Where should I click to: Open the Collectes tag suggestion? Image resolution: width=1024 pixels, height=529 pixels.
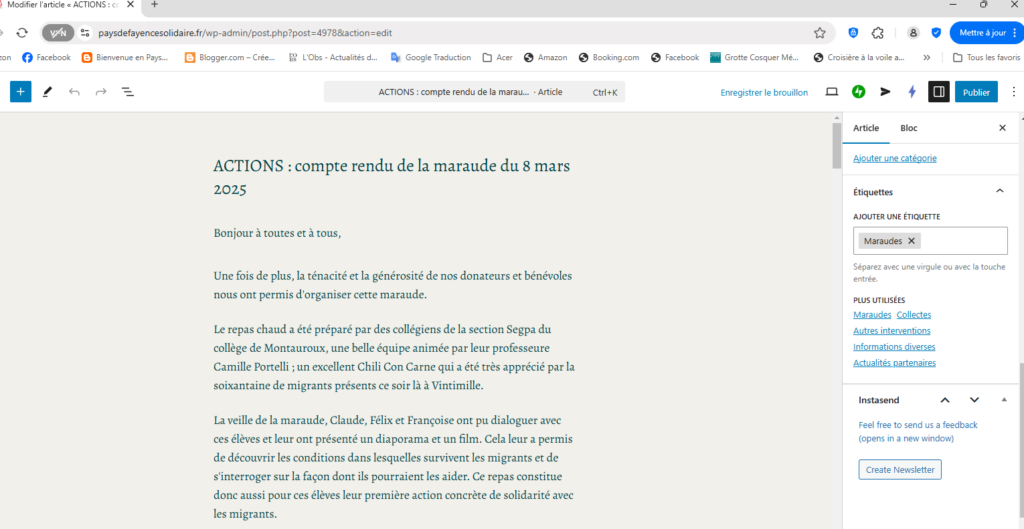(x=913, y=315)
